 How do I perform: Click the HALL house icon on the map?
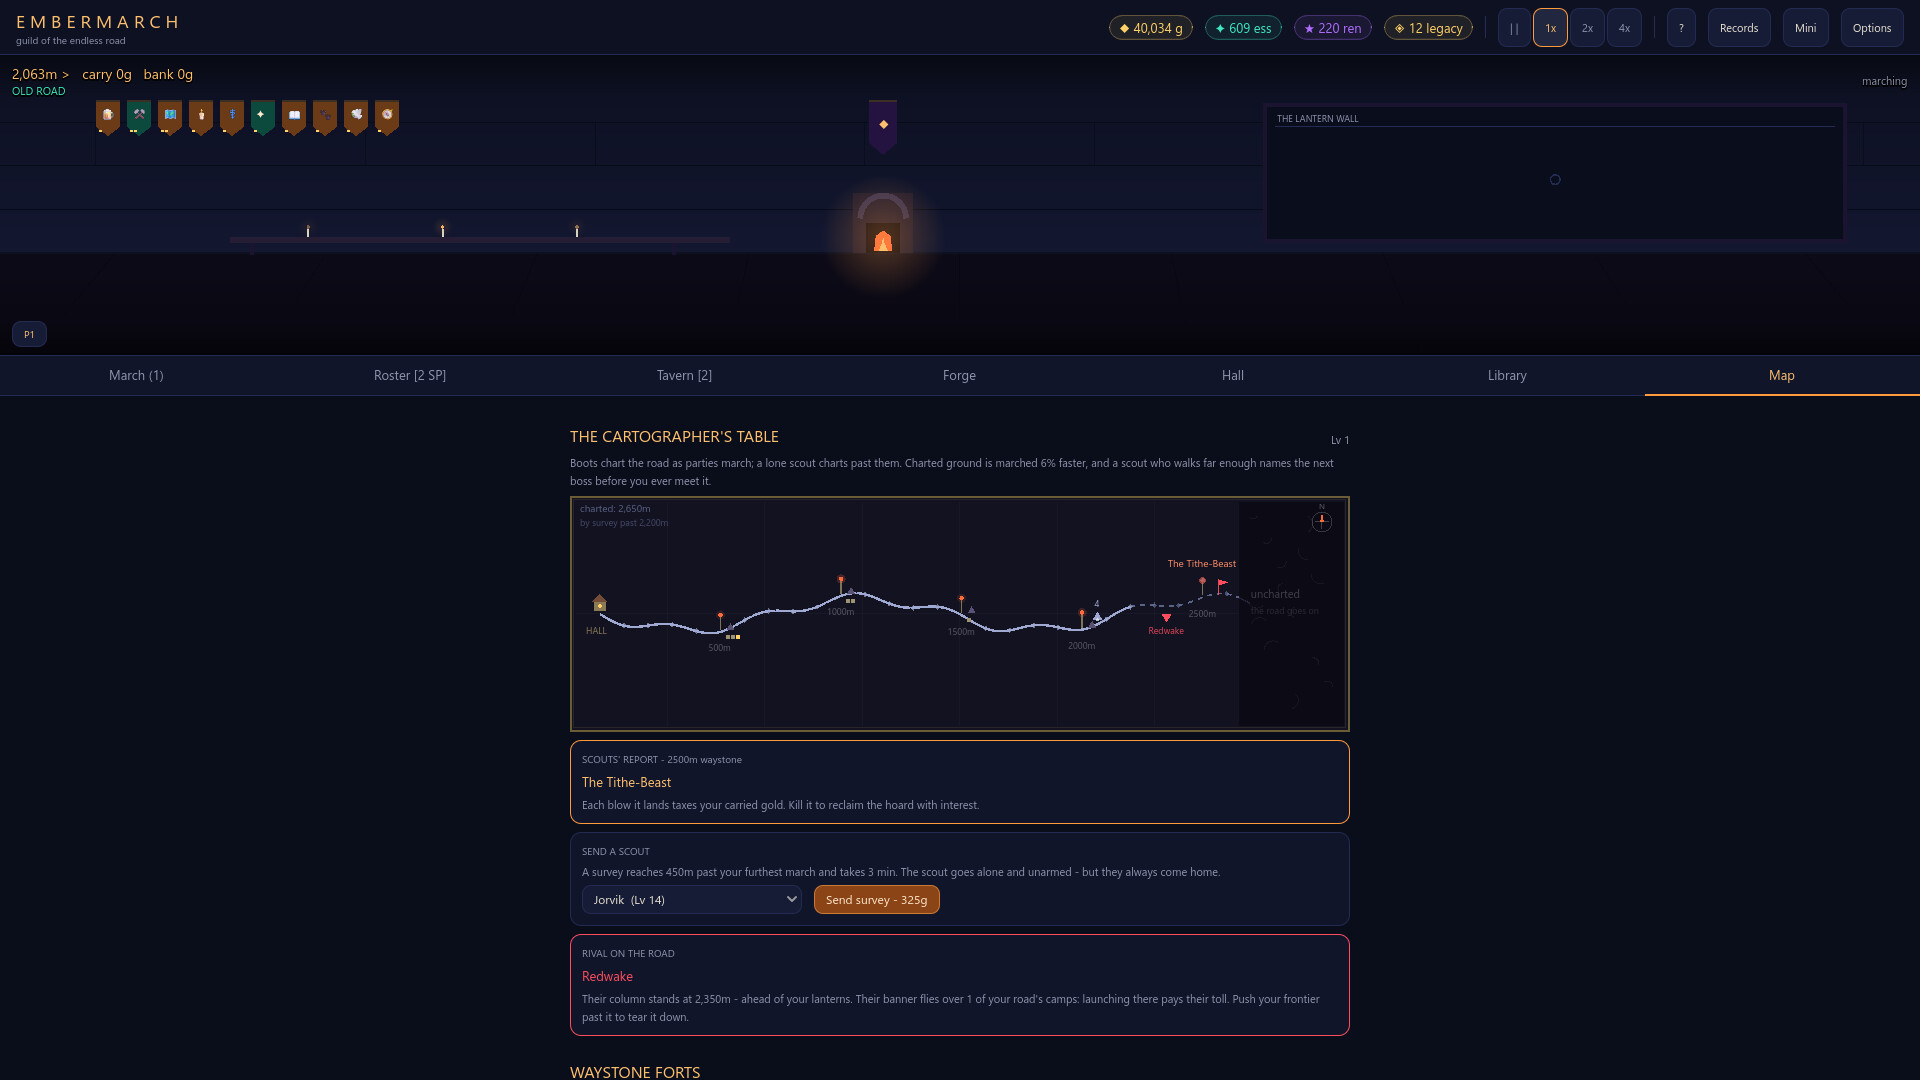click(600, 603)
